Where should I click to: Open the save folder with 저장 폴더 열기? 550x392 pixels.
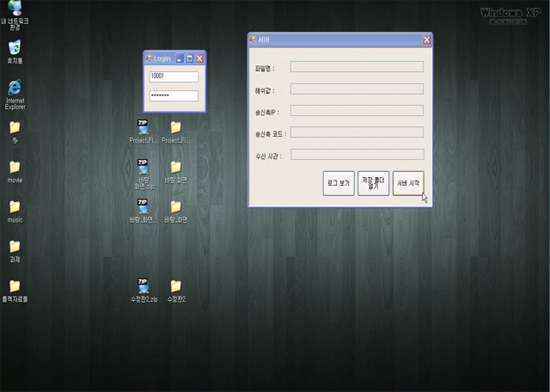(x=373, y=183)
